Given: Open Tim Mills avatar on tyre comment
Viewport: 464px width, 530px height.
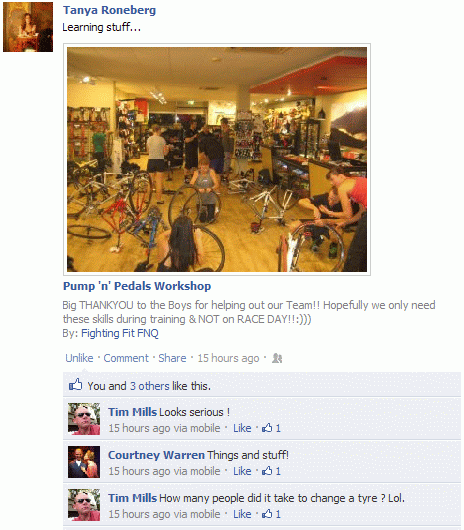Looking at the screenshot, I should coord(84,505).
